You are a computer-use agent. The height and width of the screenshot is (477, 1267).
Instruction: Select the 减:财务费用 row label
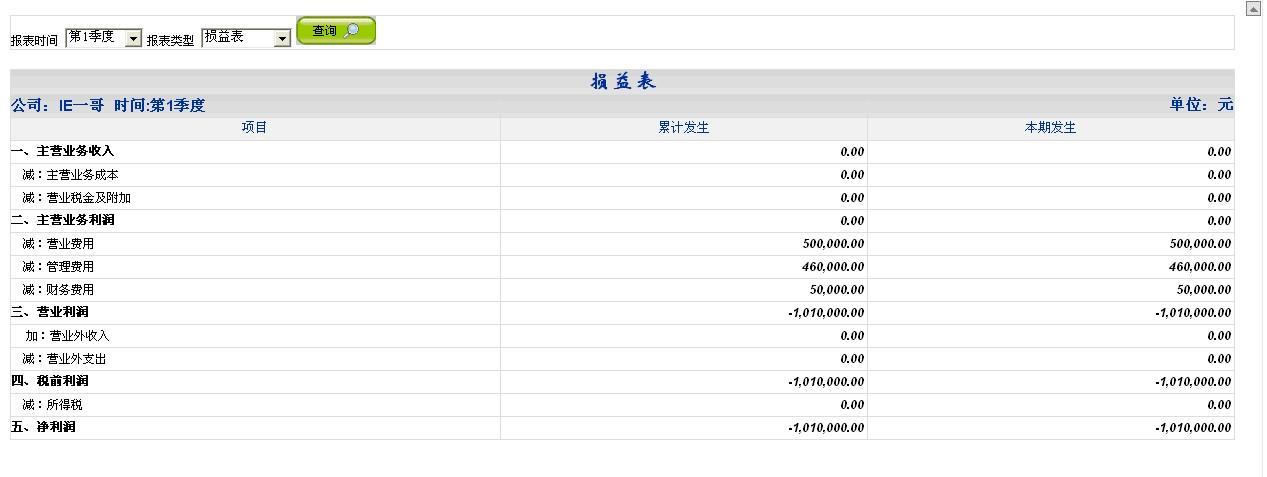coord(59,289)
